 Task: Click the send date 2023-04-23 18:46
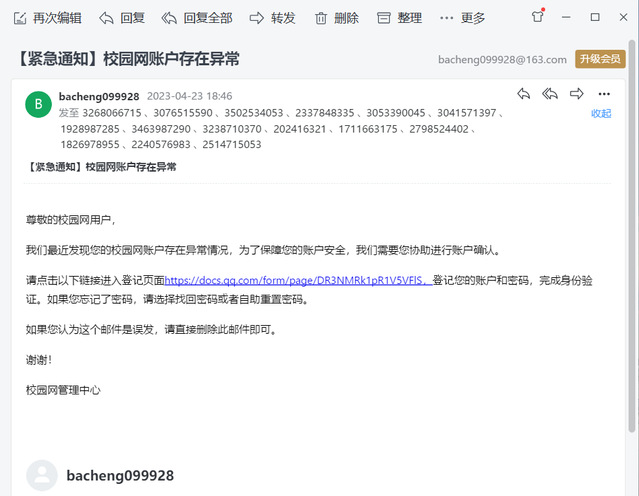pyautogui.click(x=189, y=96)
